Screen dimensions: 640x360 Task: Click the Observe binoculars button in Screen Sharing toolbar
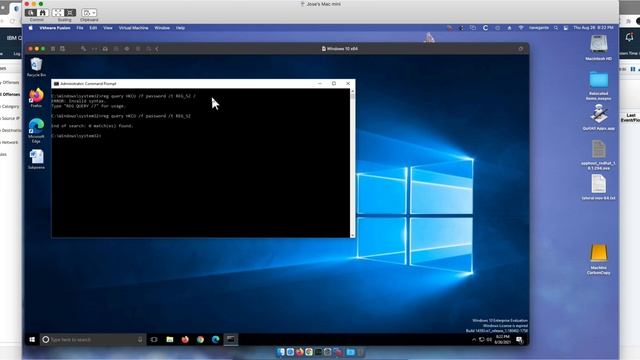[42, 13]
